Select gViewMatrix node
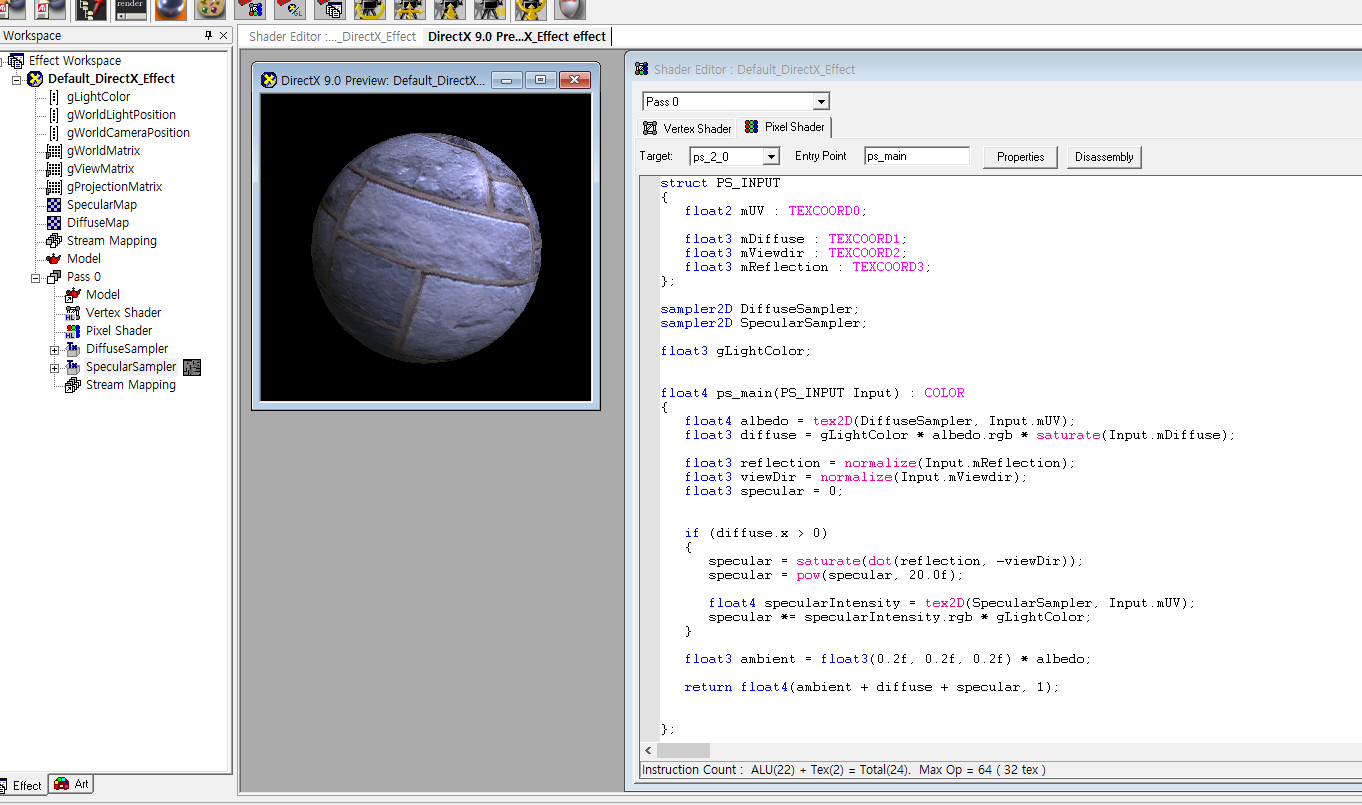This screenshot has width=1362, height=805. [x=100, y=169]
